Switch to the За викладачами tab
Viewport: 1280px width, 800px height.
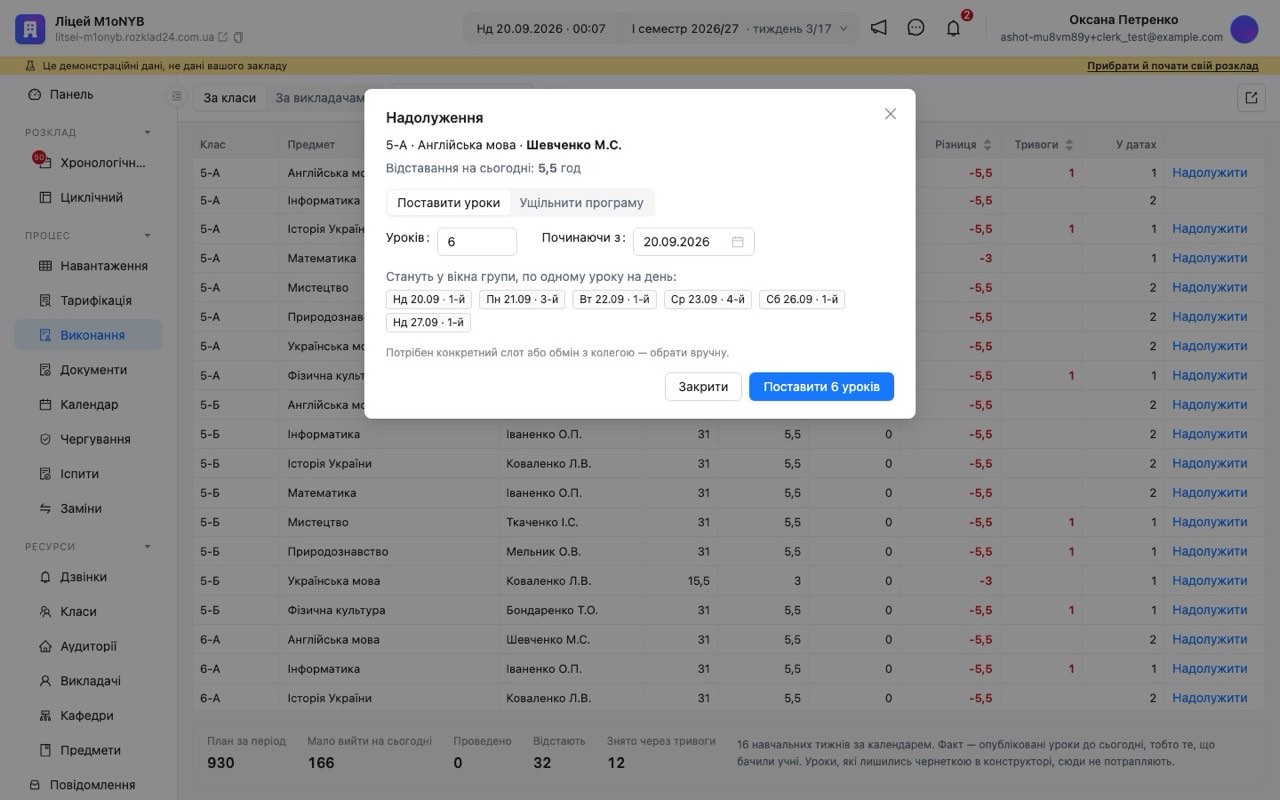tap(323, 98)
